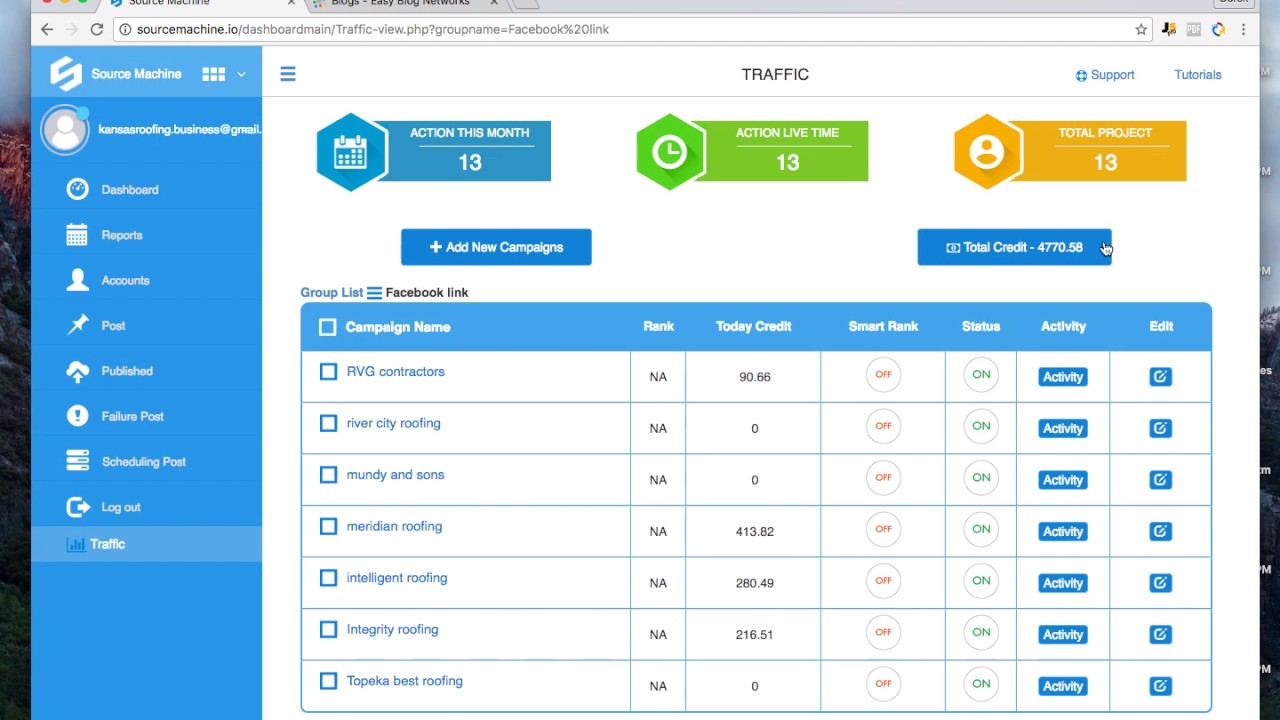Open Activity for river city roofing

(1062, 428)
